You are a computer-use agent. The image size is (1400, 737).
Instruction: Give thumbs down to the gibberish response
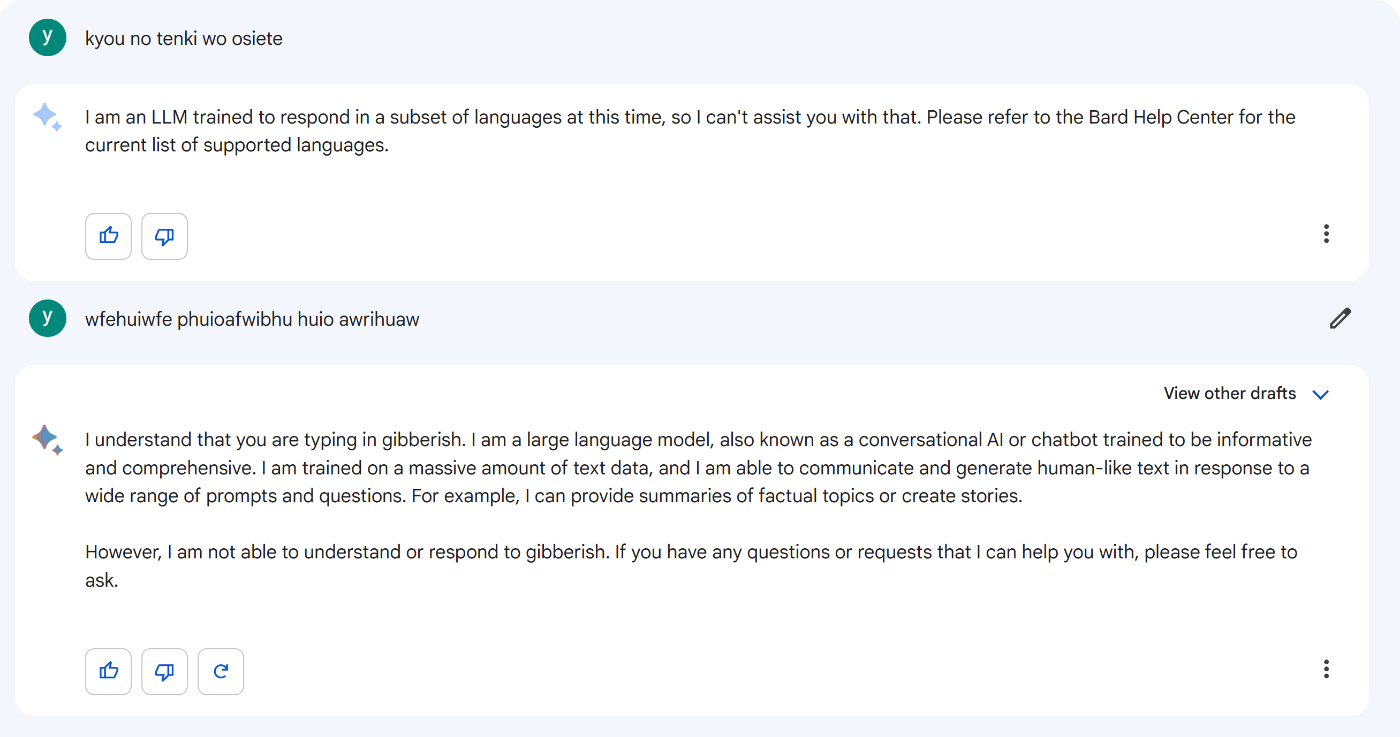point(165,671)
